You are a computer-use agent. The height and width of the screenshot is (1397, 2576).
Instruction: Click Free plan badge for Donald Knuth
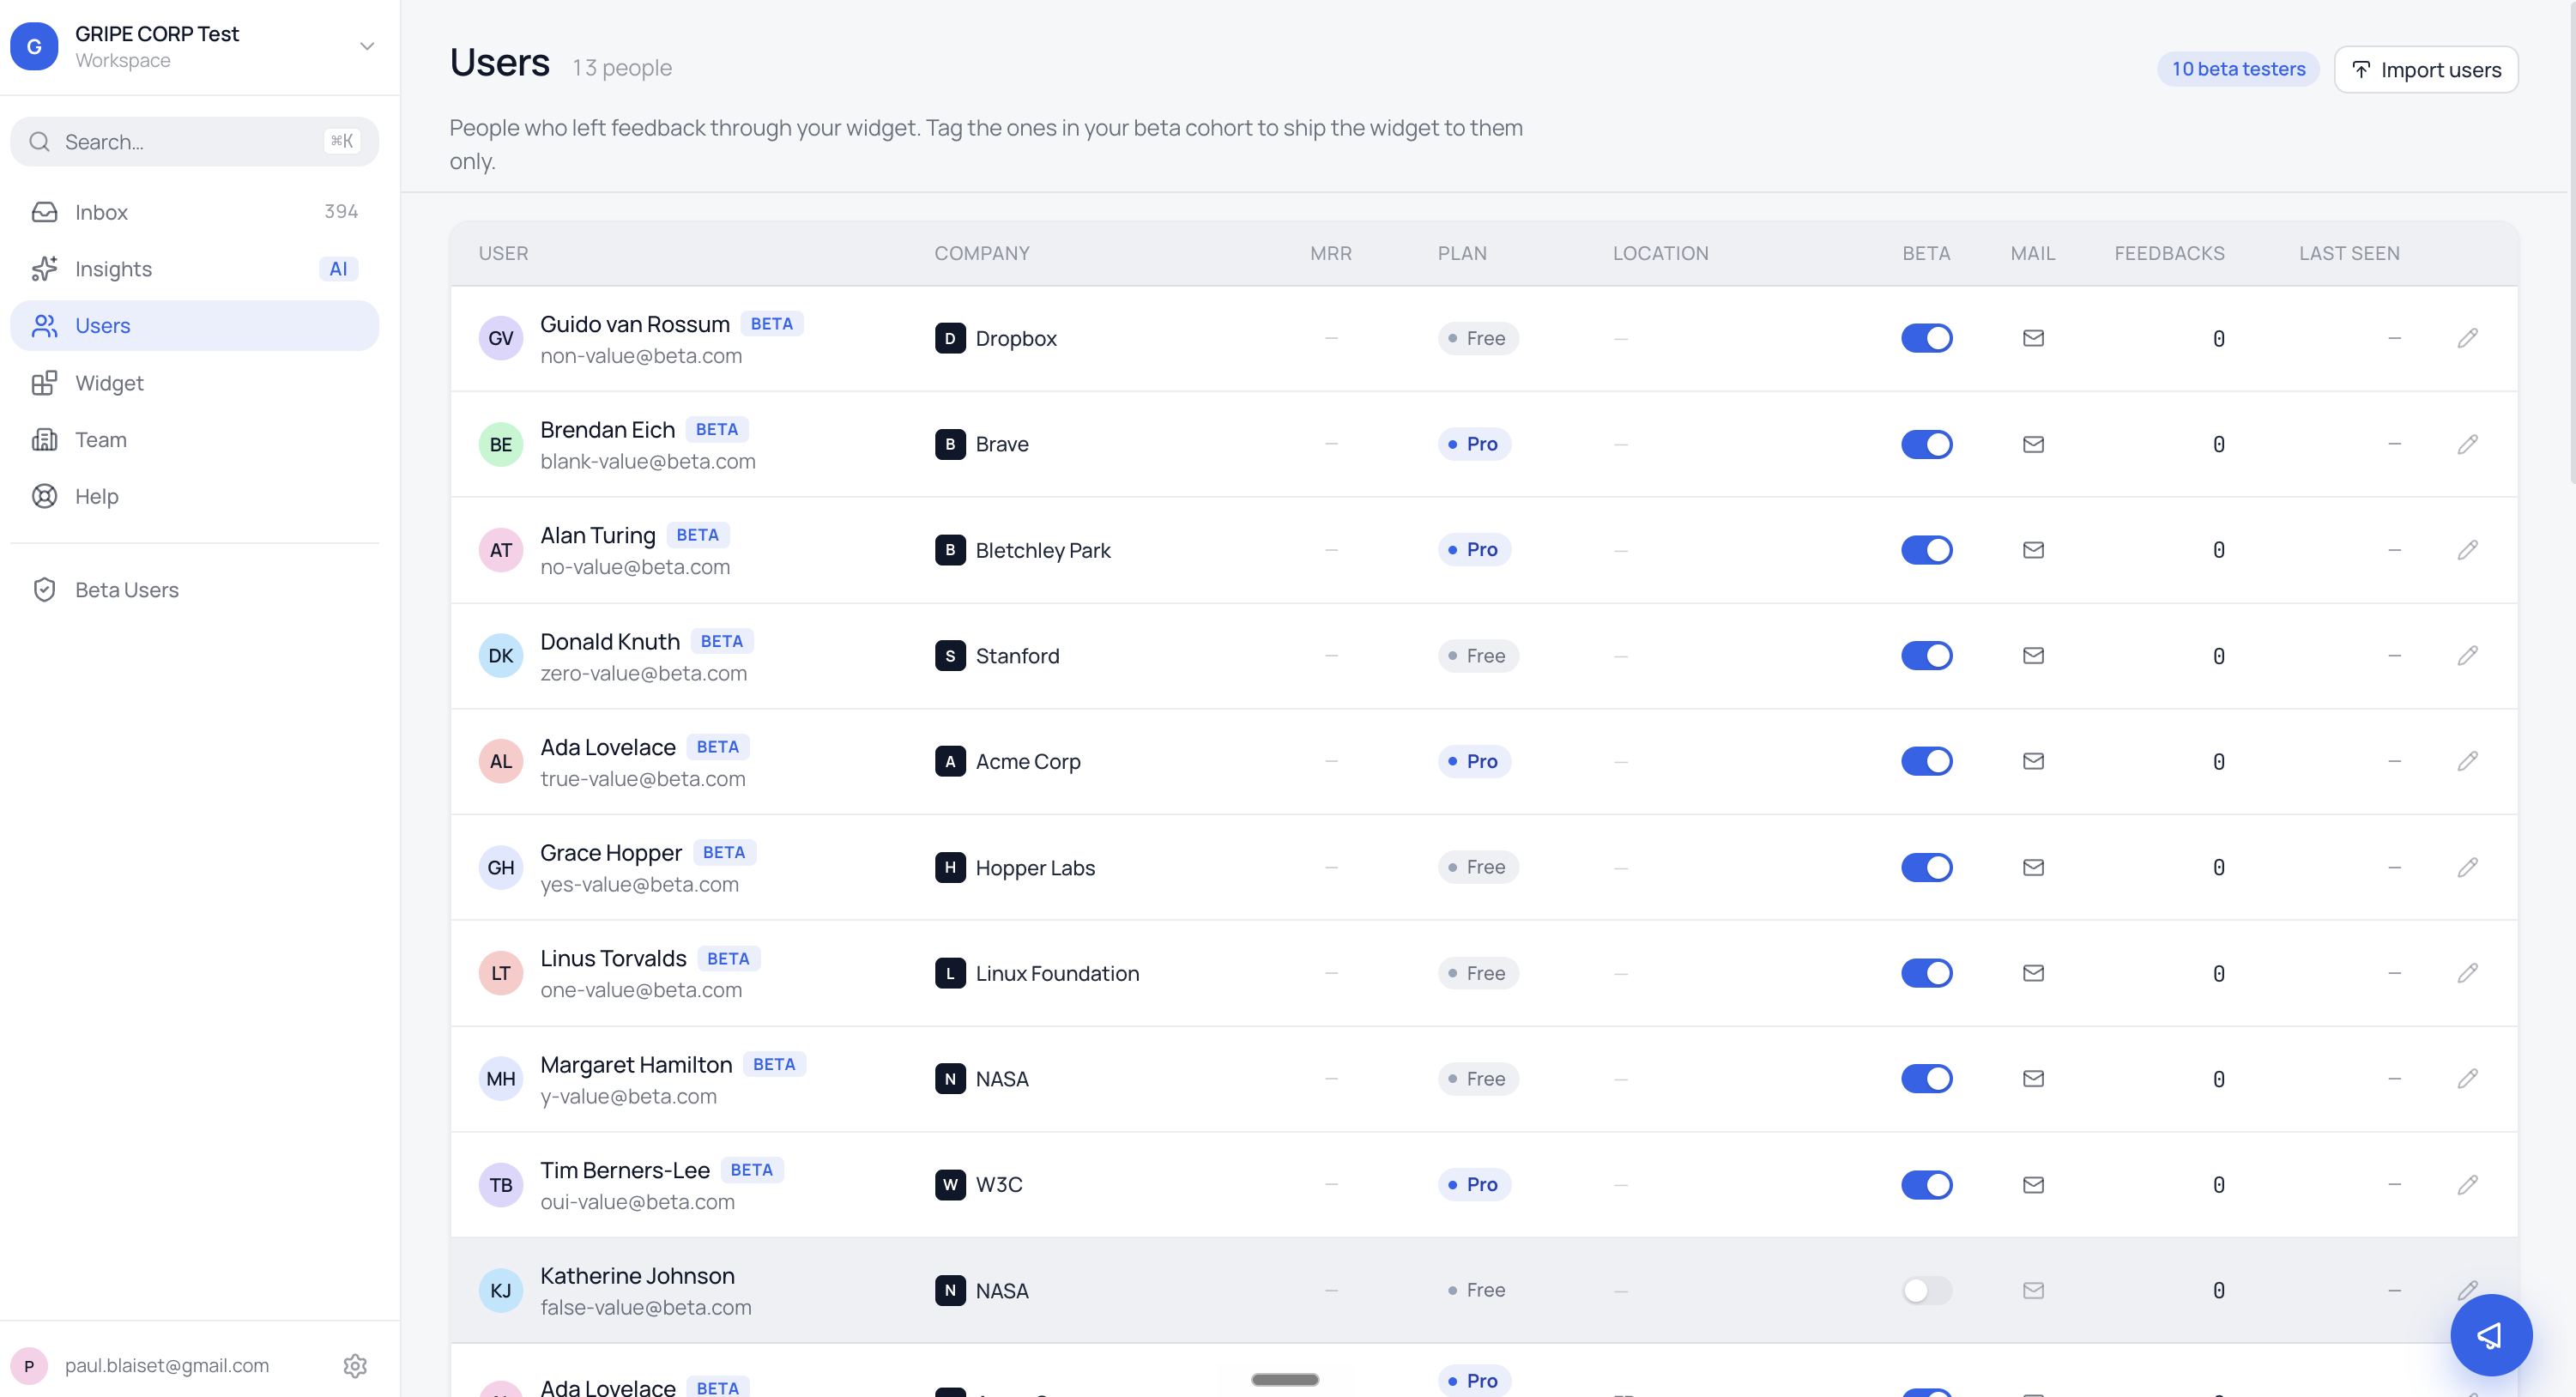coord(1478,655)
